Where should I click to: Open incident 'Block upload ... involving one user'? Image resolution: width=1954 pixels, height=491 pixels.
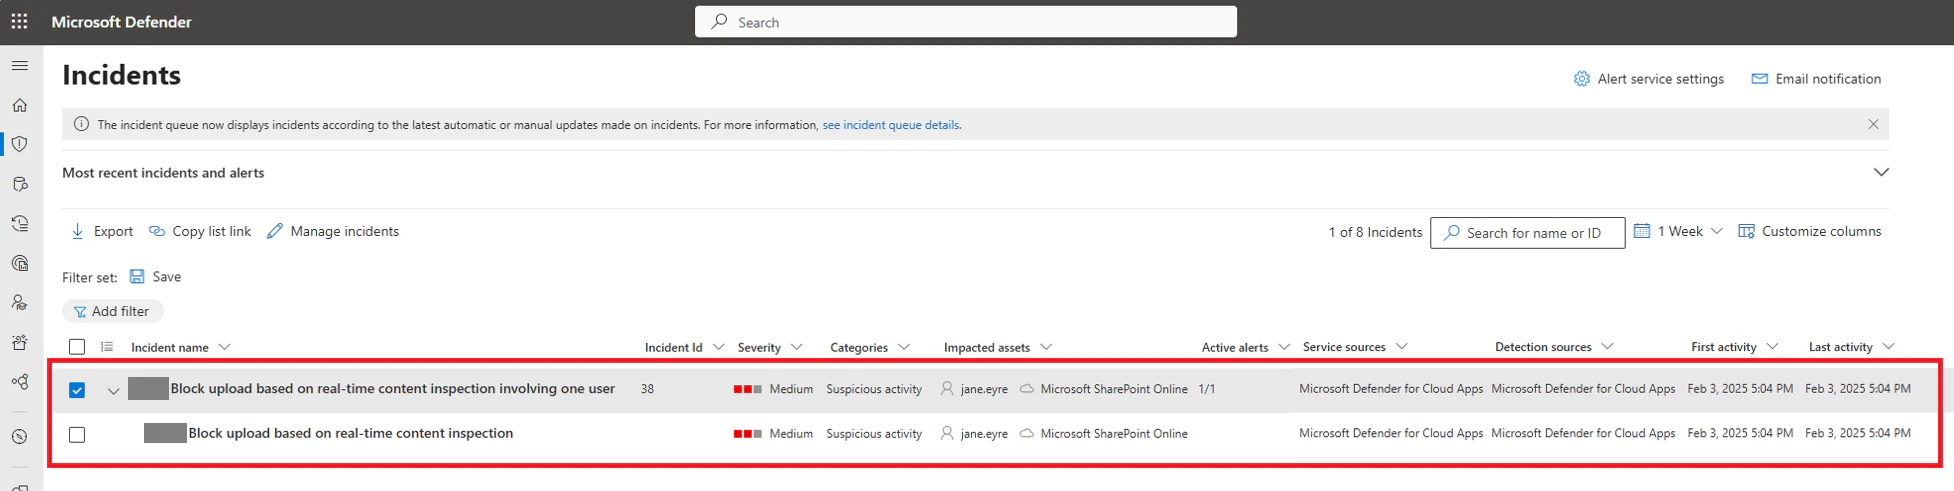(x=392, y=388)
